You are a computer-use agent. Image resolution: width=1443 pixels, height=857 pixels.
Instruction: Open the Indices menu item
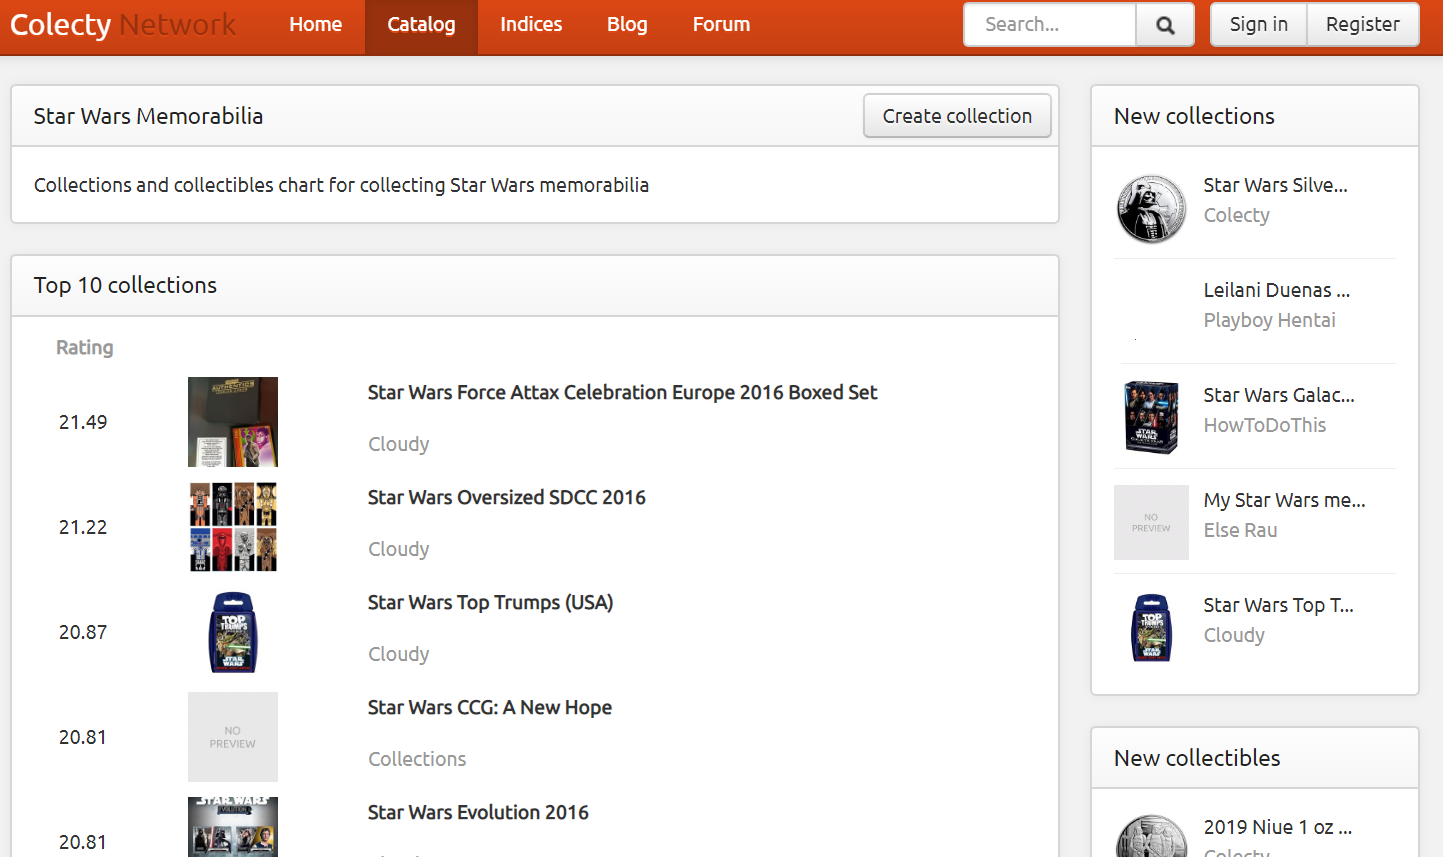[531, 24]
